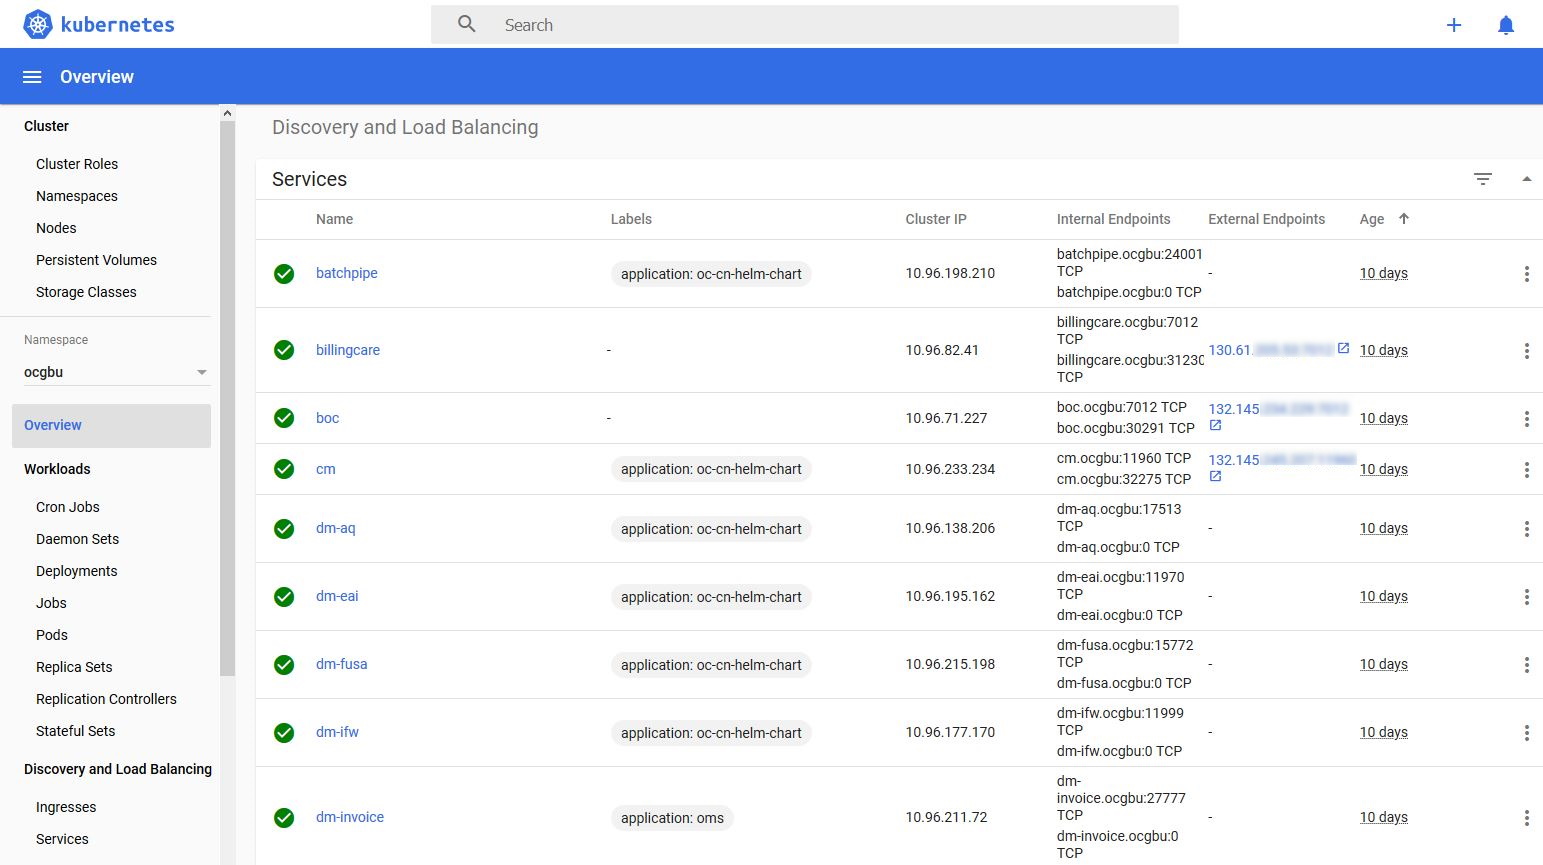Click the application: oms label chip
The image size is (1543, 865).
pos(672,818)
